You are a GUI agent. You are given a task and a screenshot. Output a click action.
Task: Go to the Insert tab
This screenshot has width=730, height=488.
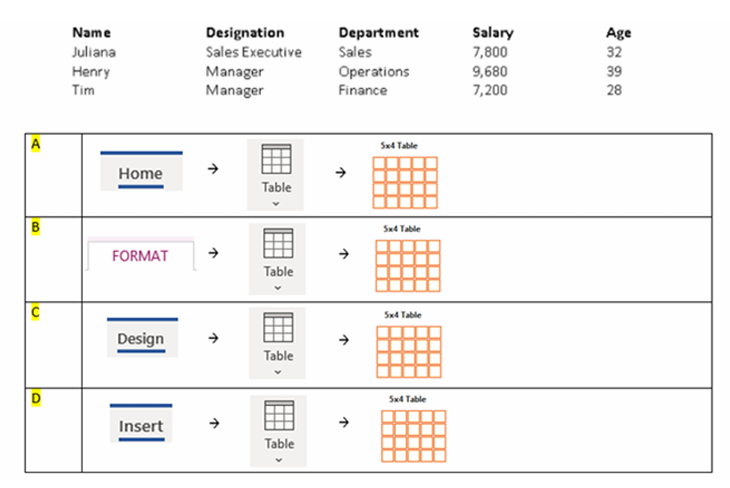(x=141, y=427)
